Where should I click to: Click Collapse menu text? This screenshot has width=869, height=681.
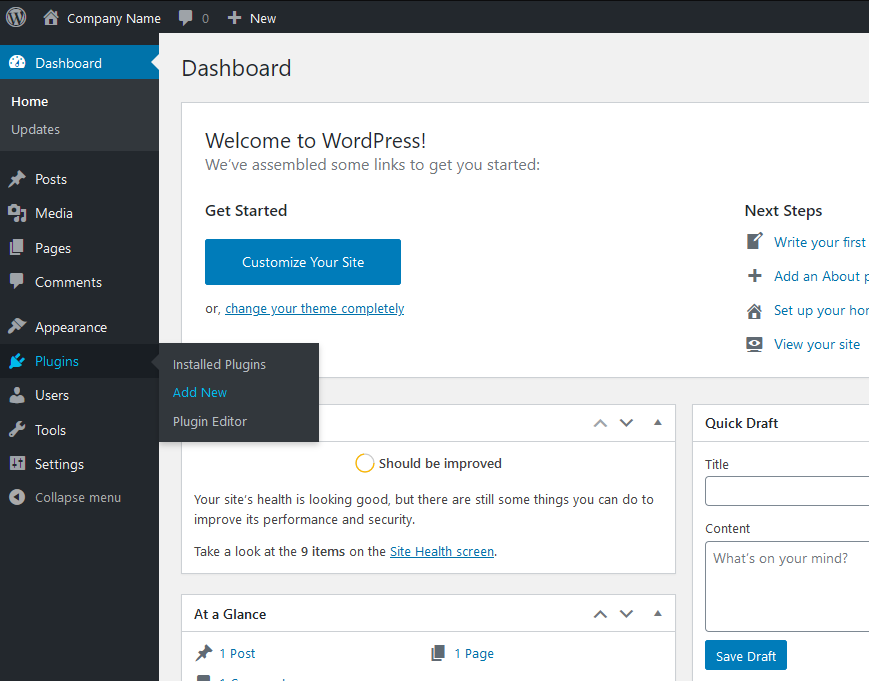point(78,498)
